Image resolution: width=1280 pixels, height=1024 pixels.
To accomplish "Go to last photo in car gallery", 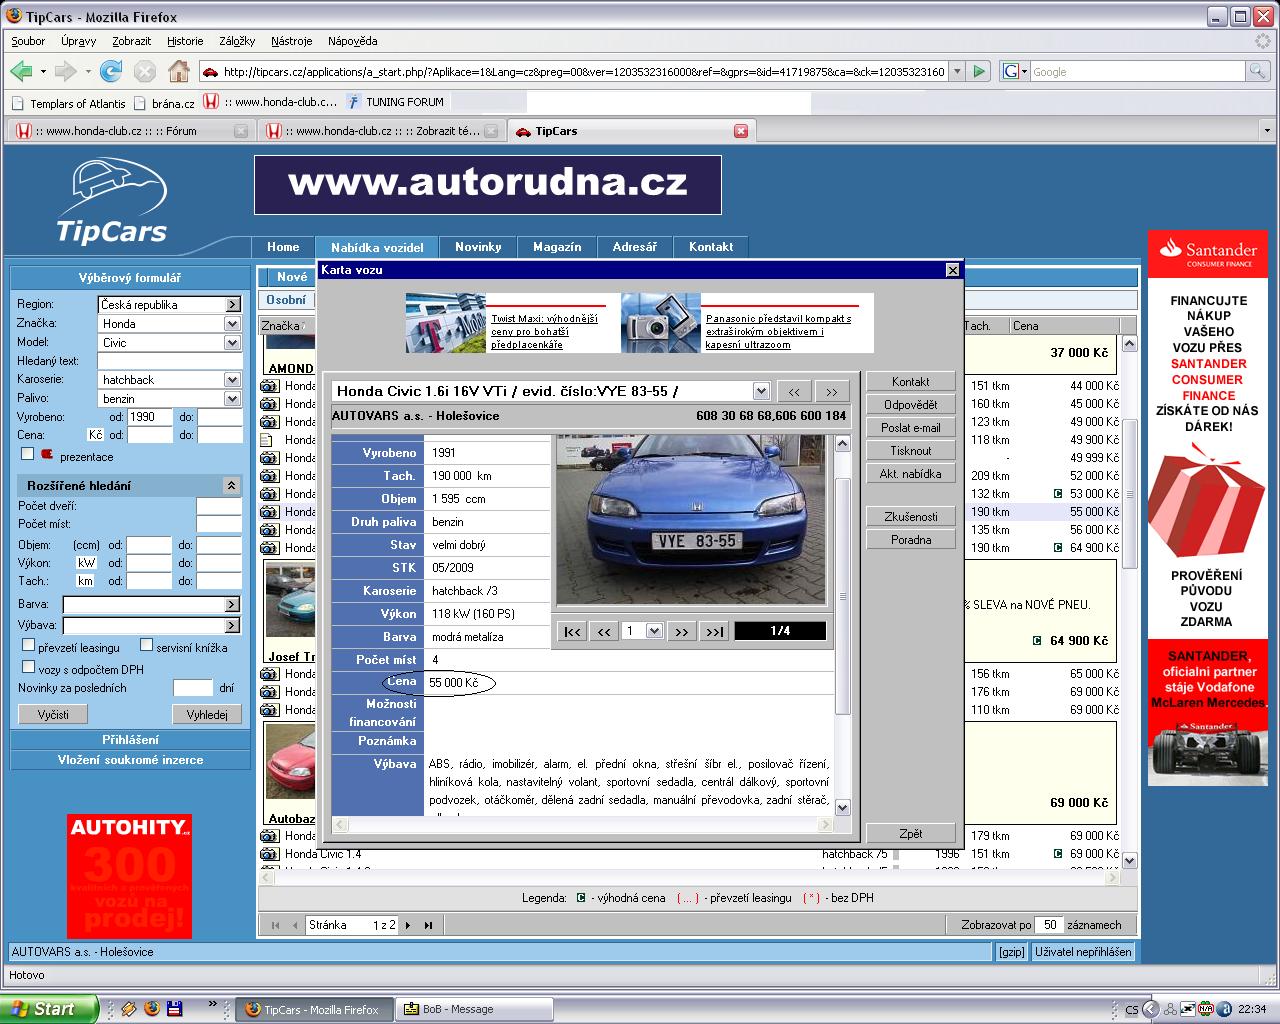I will [714, 631].
